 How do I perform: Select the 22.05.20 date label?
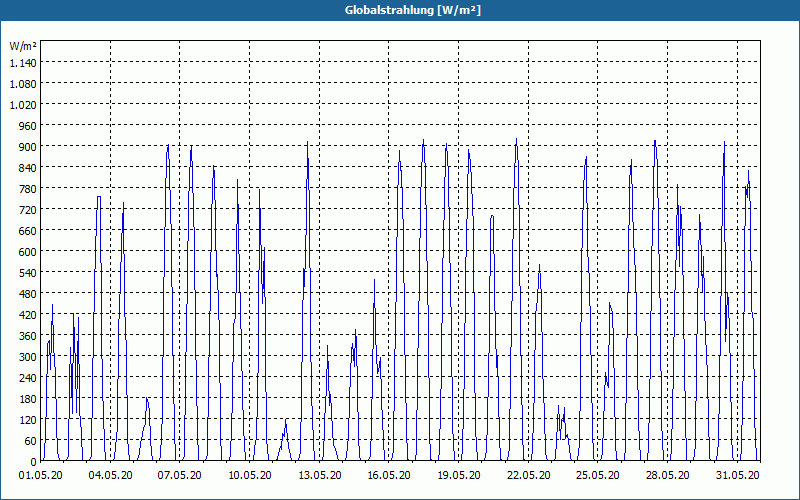pos(529,476)
